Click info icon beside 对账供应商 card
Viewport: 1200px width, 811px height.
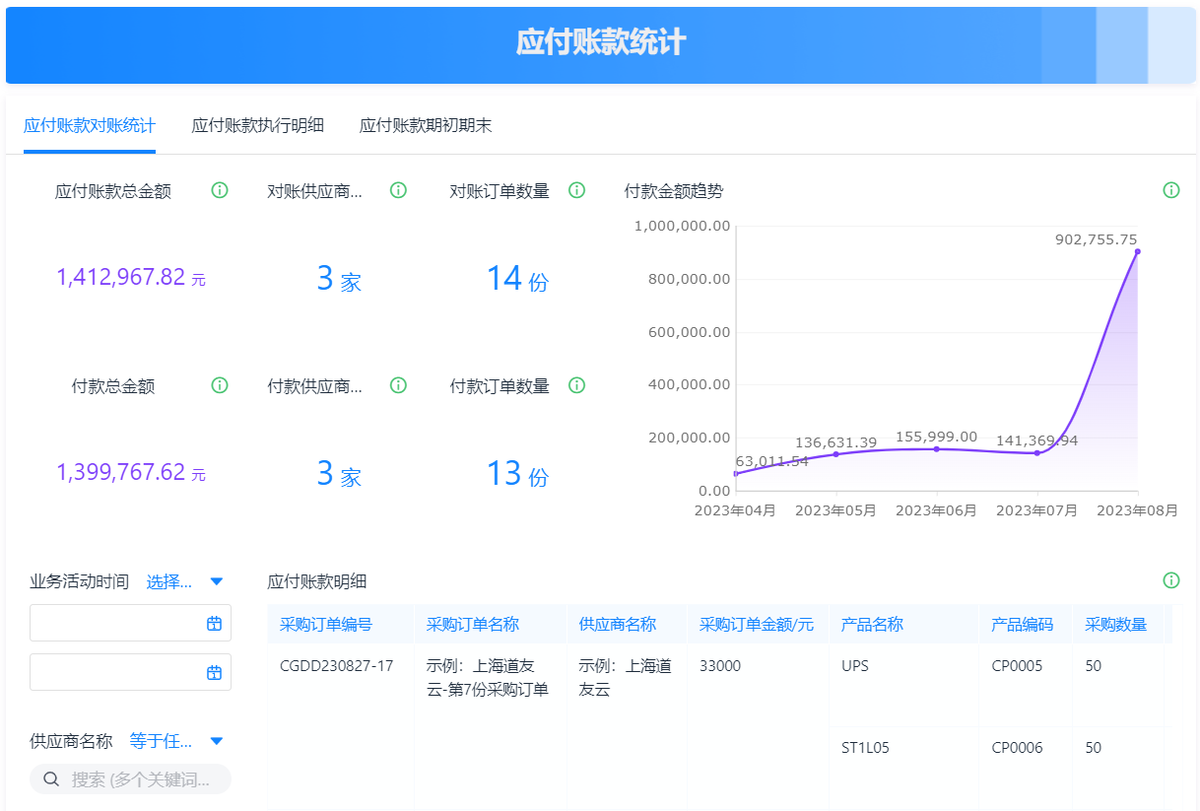(398, 190)
